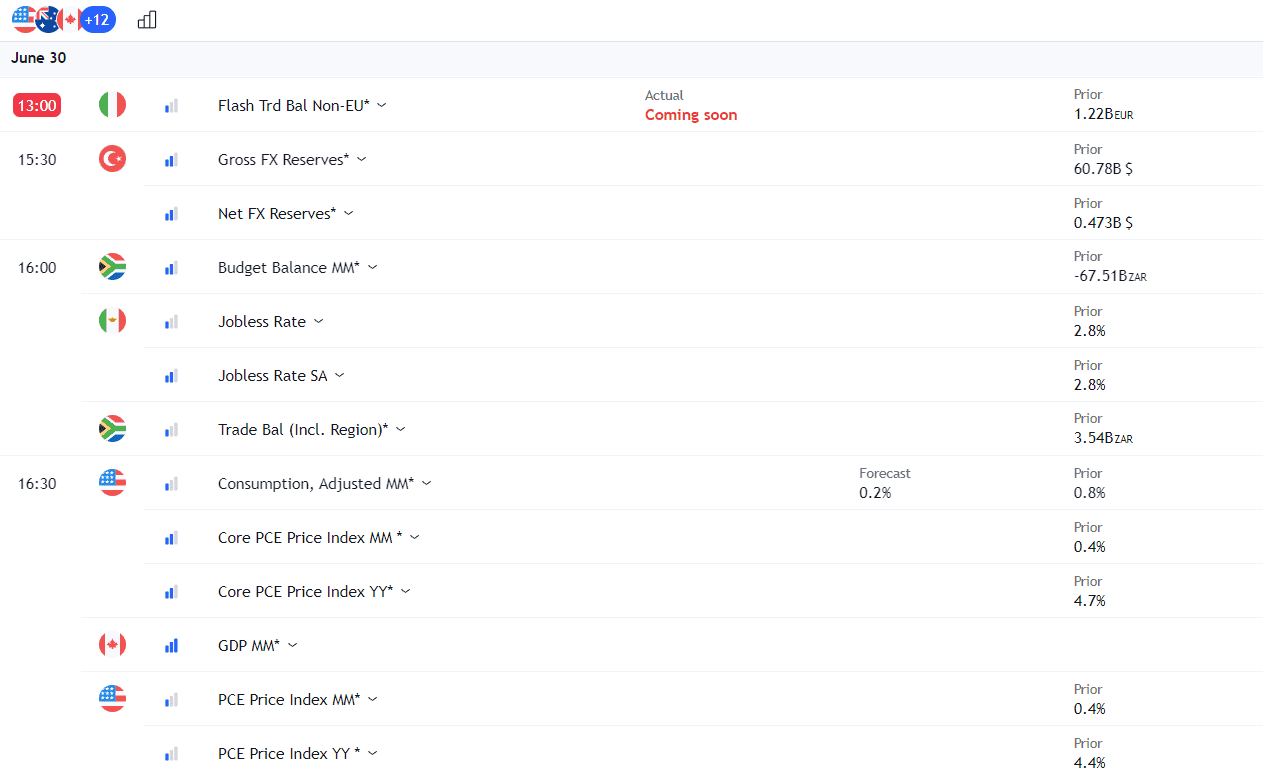
Task: Expand Gross FX Reserves chevron
Action: point(361,159)
